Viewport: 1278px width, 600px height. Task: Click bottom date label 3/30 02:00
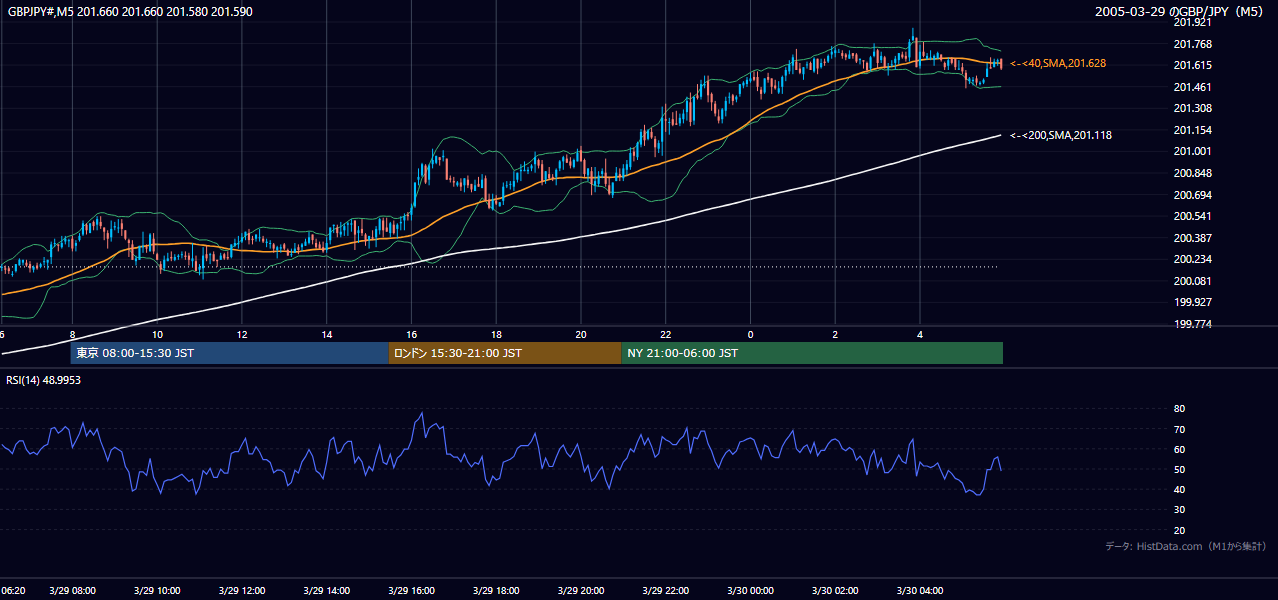[x=835, y=591]
